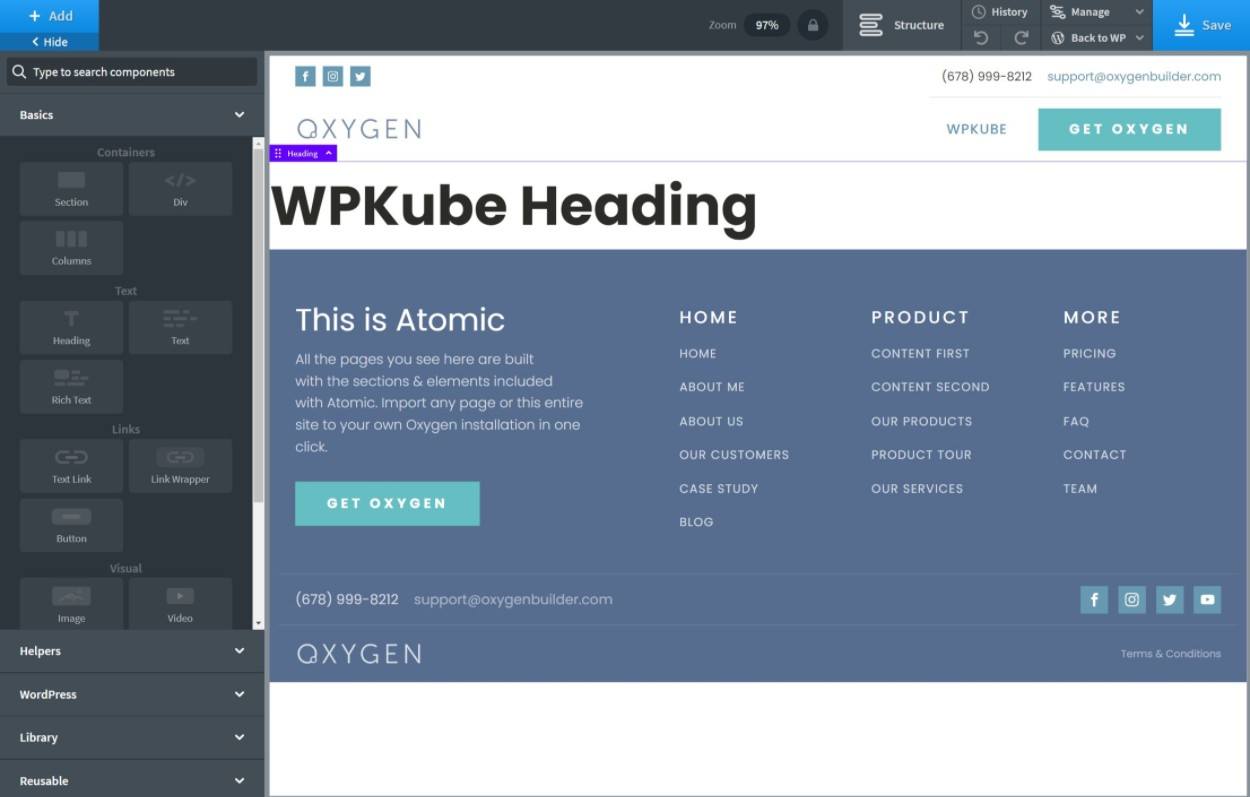1250x797 pixels.
Task: Hide the components sidebar
Action: (x=50, y=42)
